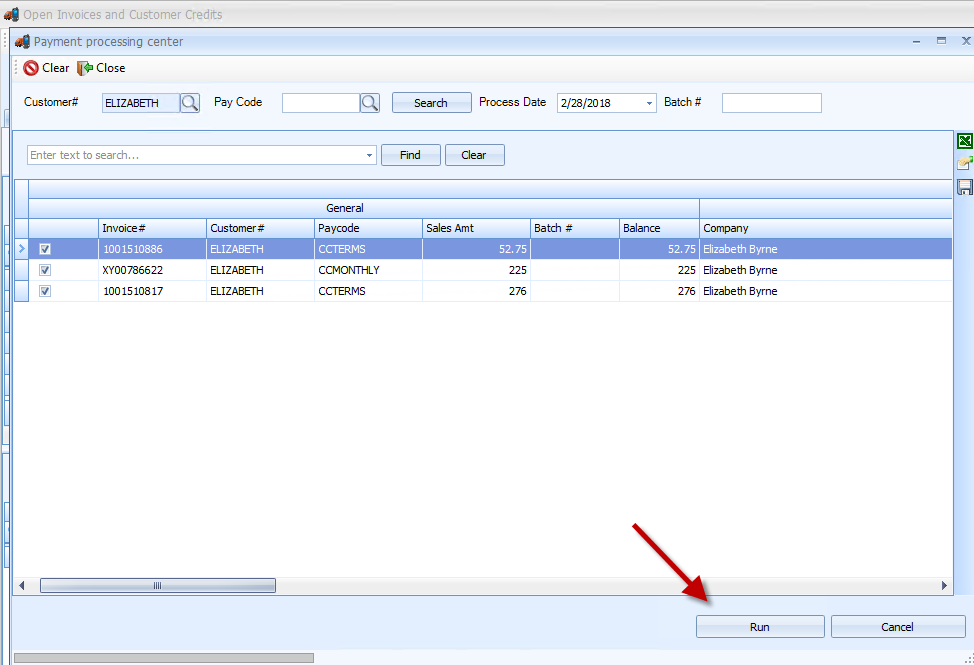
Task: Uncheck the checkbox for invoice XY00786622
Action: 45,270
